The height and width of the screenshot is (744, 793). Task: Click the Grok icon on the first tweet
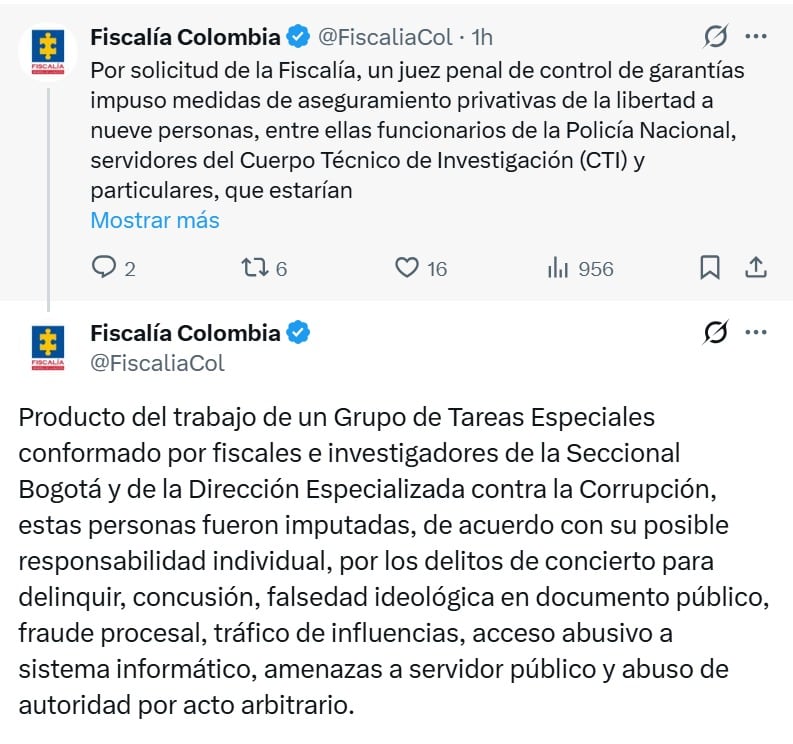click(716, 38)
